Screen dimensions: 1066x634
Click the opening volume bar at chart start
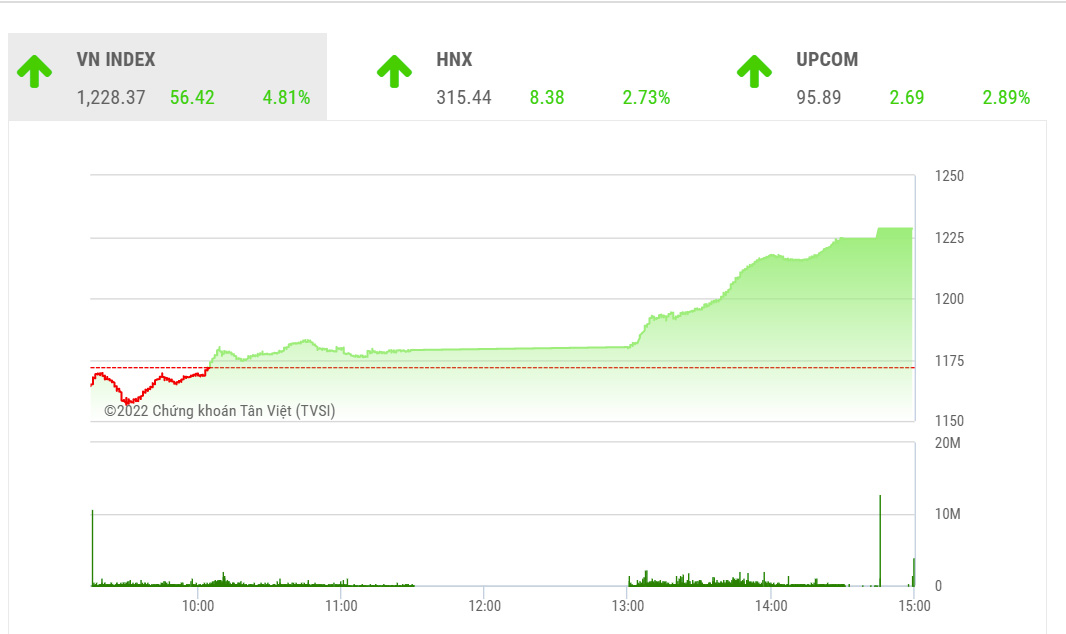(92, 548)
